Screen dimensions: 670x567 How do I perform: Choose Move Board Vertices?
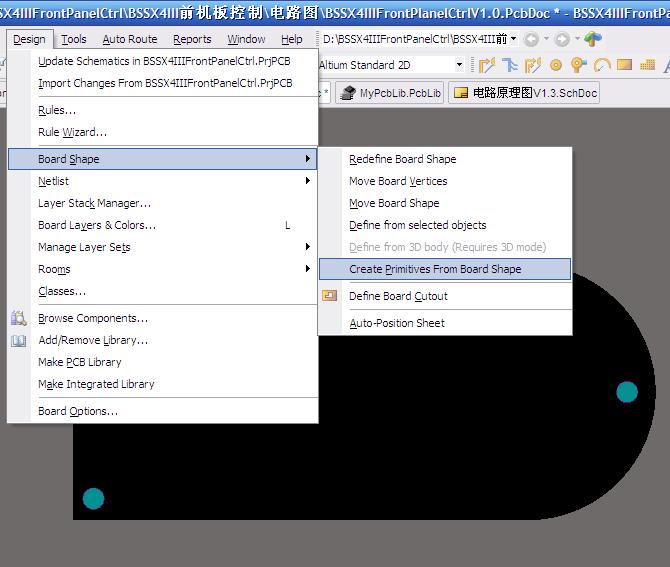click(445, 181)
